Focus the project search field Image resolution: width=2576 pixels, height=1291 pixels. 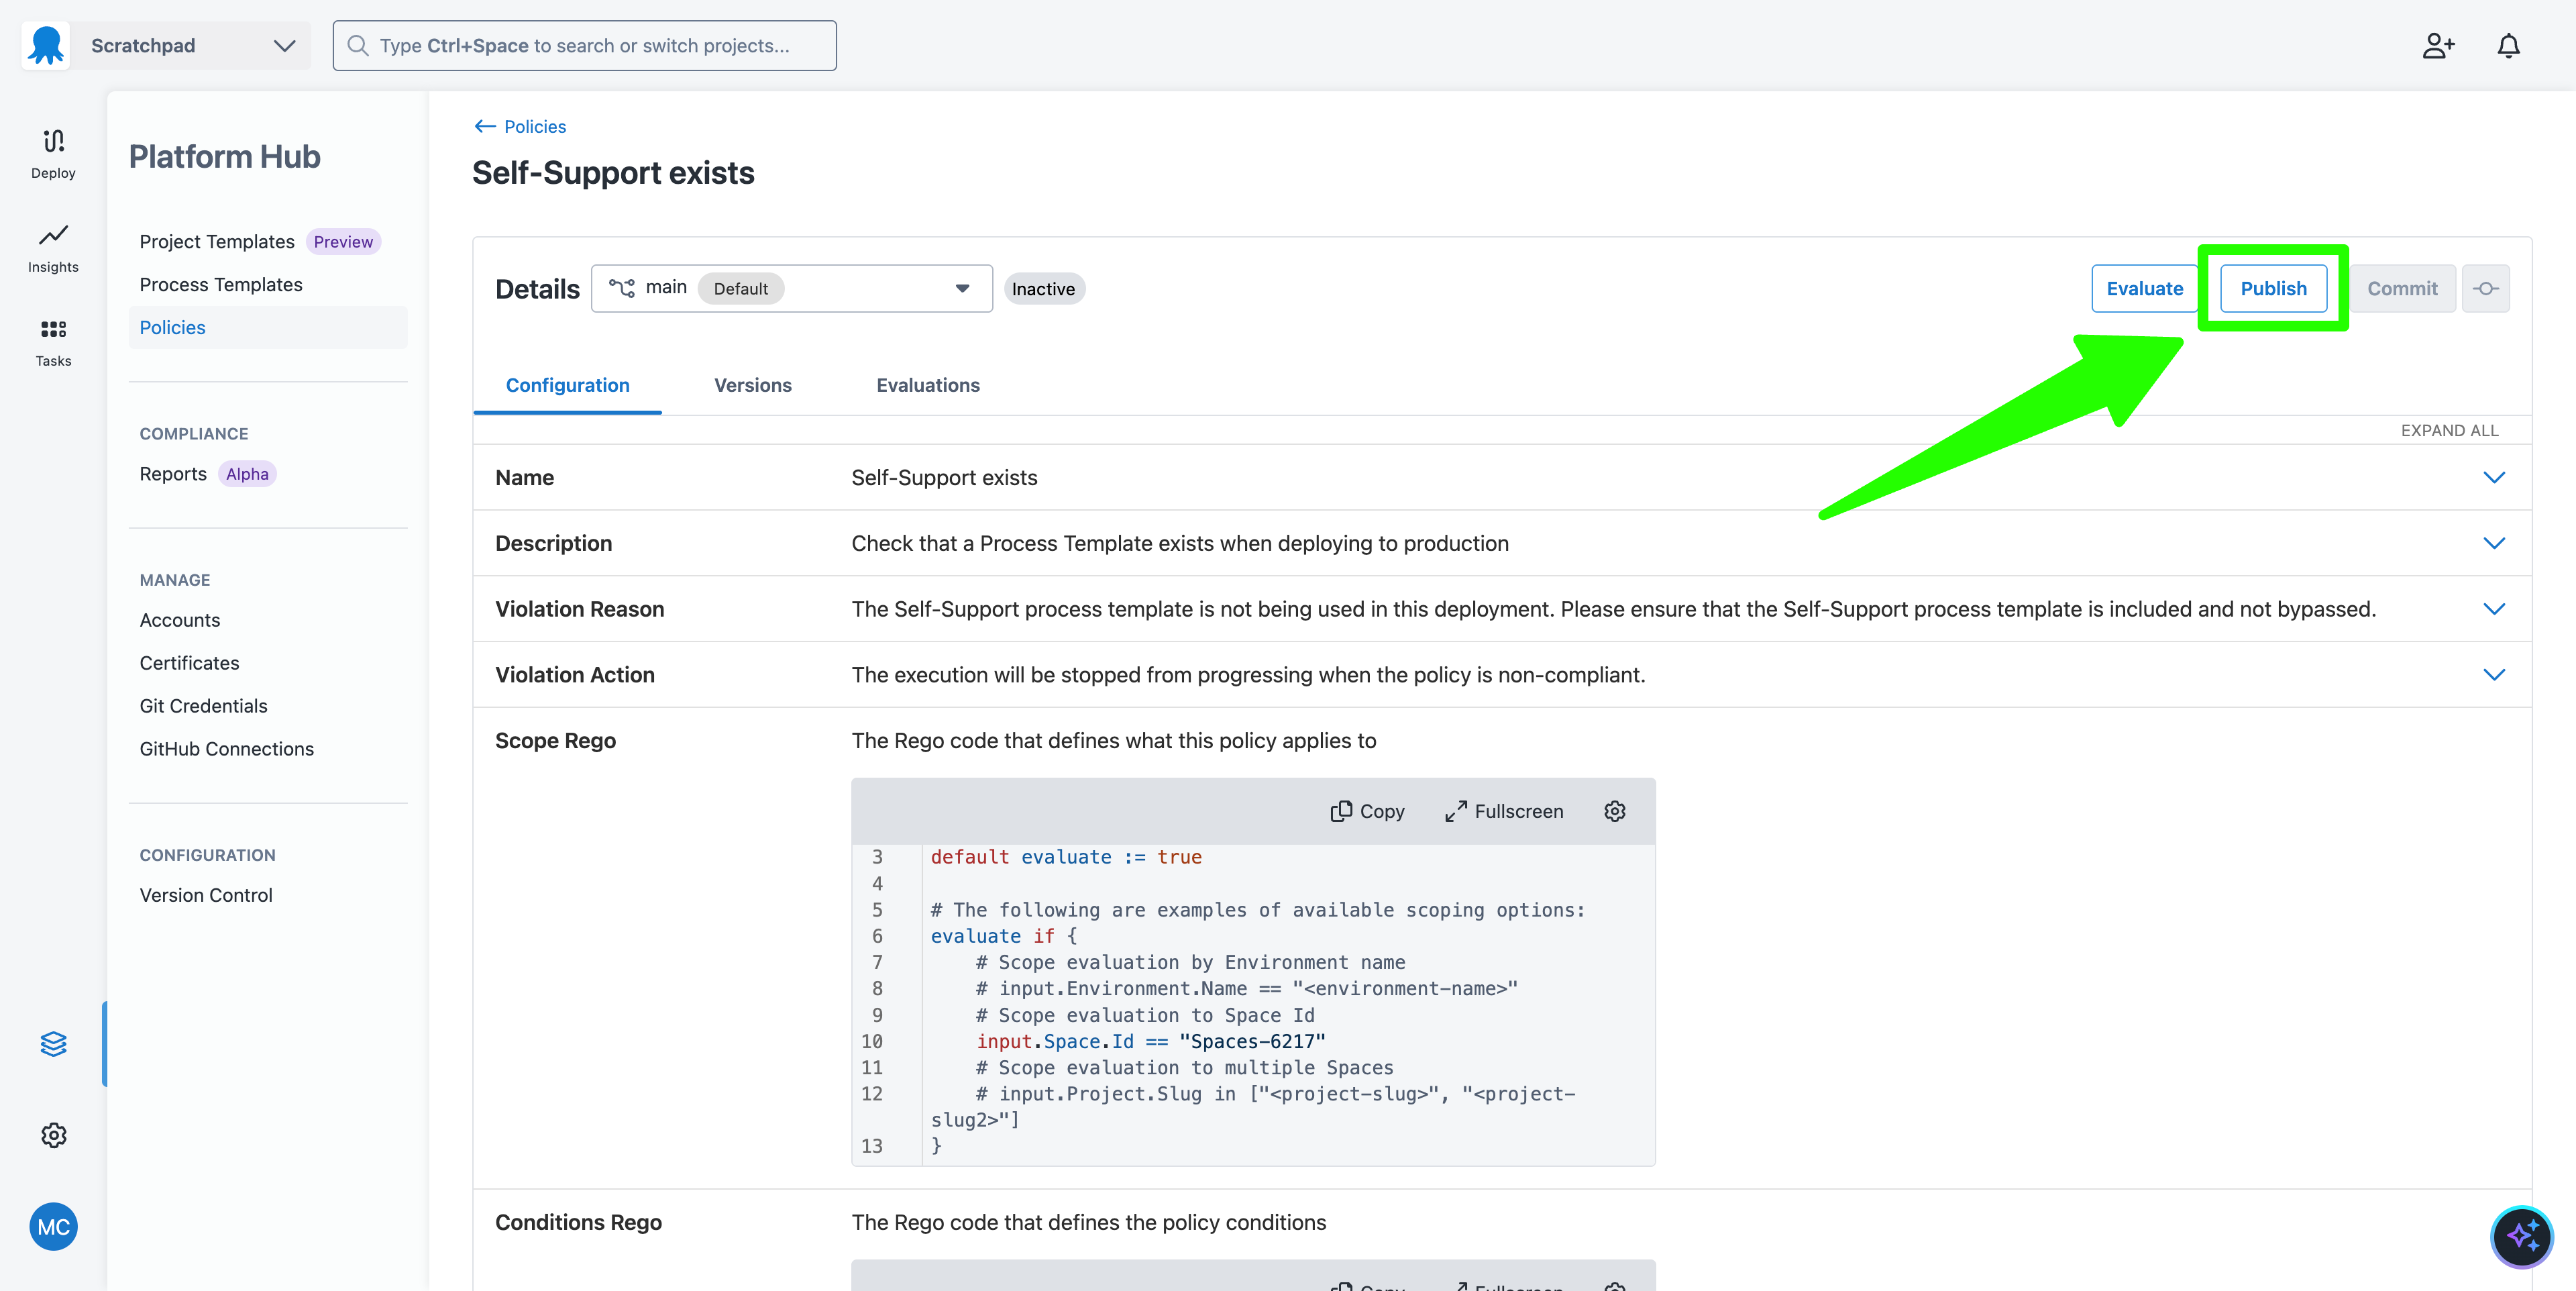pos(584,46)
